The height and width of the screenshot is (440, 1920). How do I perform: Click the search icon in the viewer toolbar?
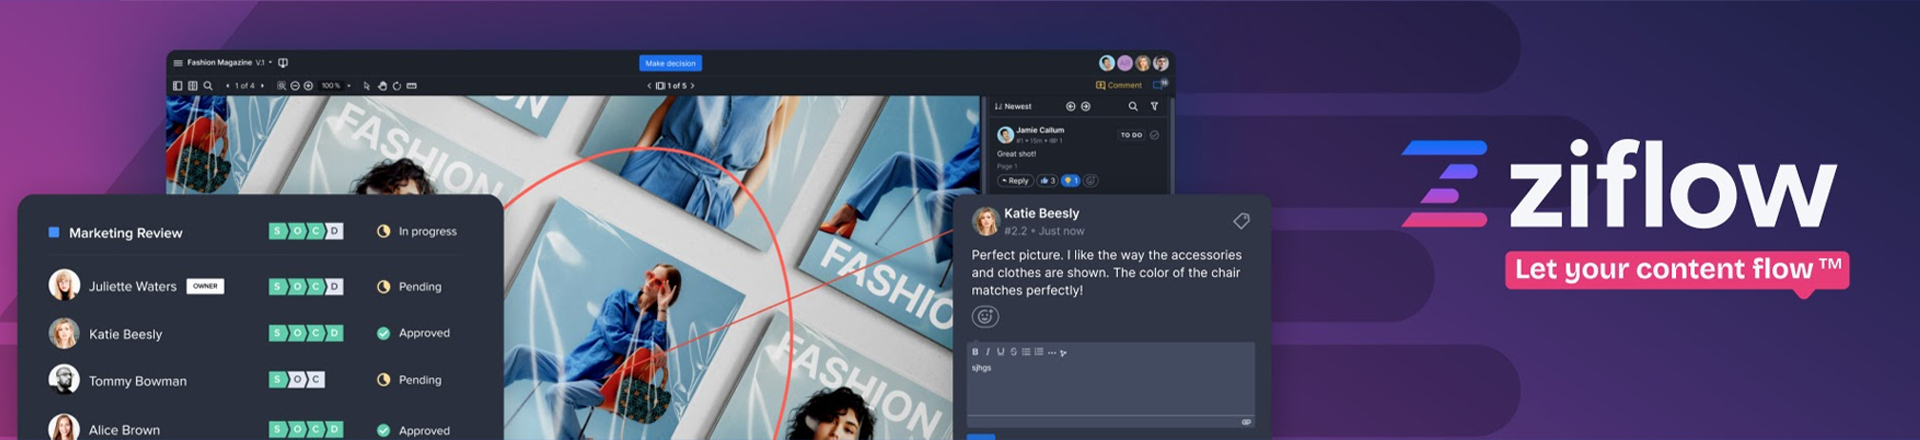(x=208, y=86)
